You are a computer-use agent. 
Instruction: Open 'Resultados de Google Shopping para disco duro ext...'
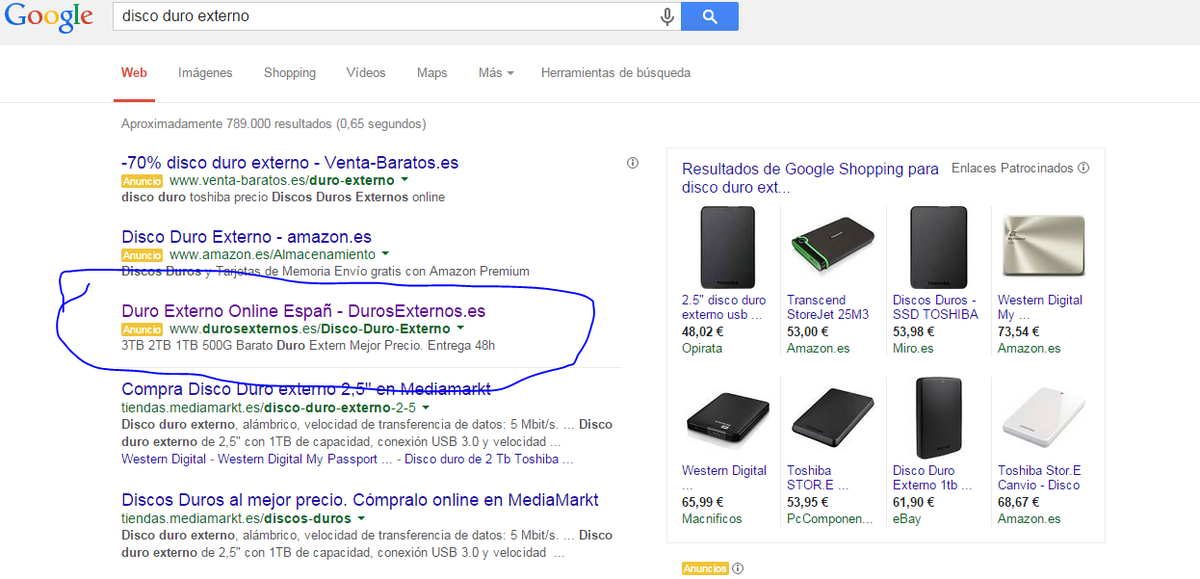810,178
